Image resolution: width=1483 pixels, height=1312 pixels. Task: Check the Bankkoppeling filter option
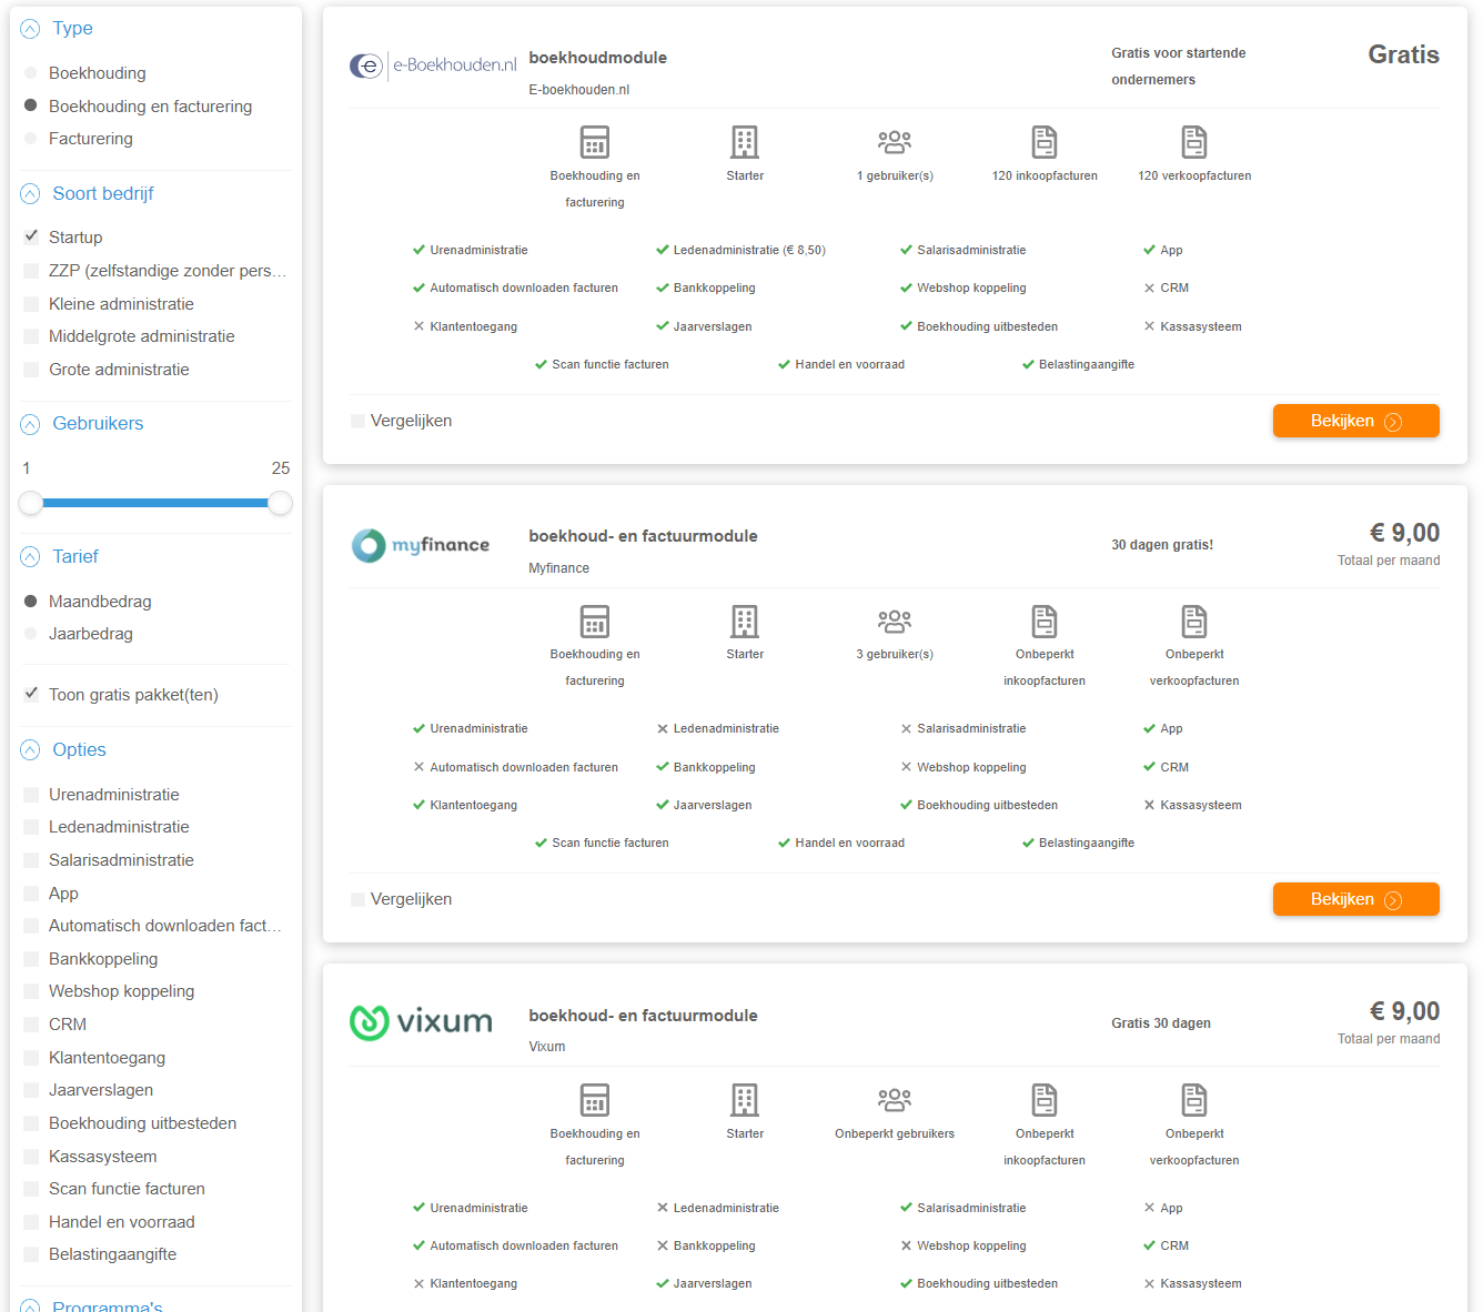point(31,959)
